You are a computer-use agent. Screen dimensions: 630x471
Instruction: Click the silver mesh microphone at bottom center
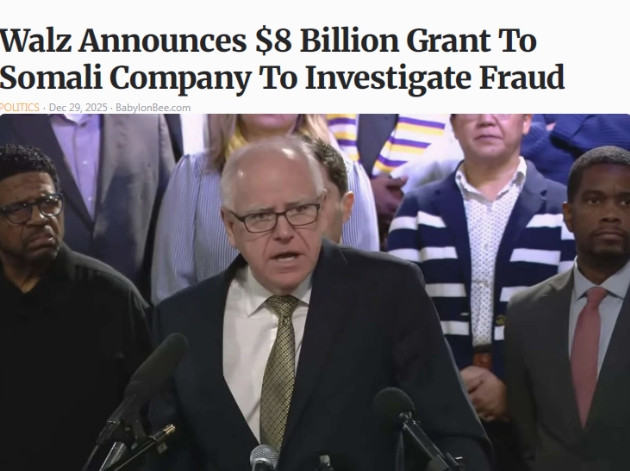[264, 457]
